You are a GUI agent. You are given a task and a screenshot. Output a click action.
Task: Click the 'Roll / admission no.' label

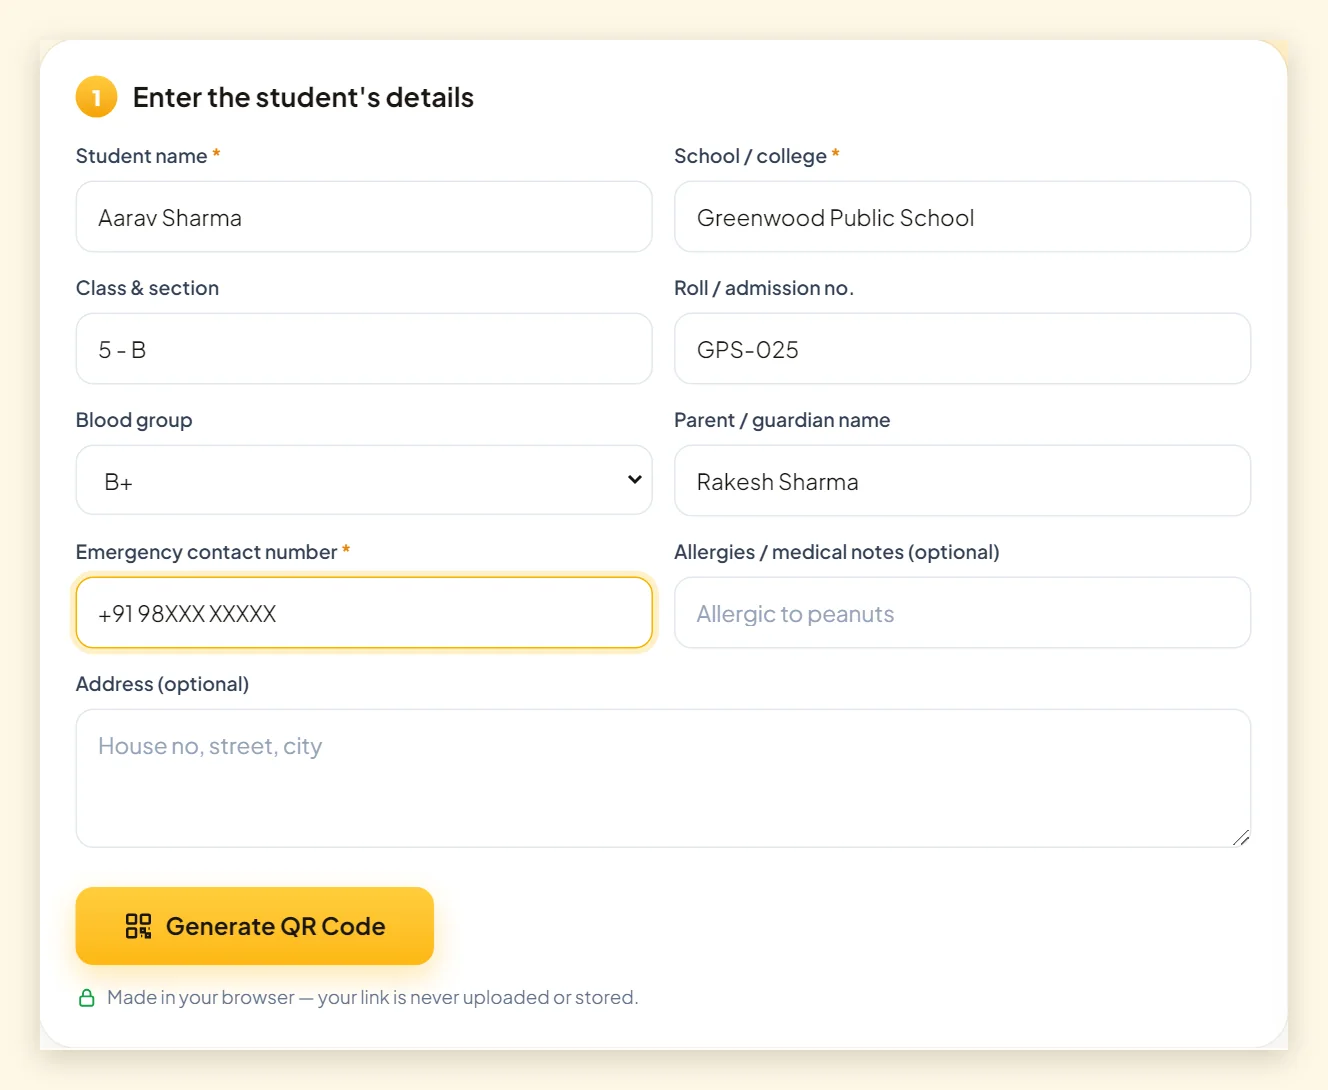click(x=764, y=288)
